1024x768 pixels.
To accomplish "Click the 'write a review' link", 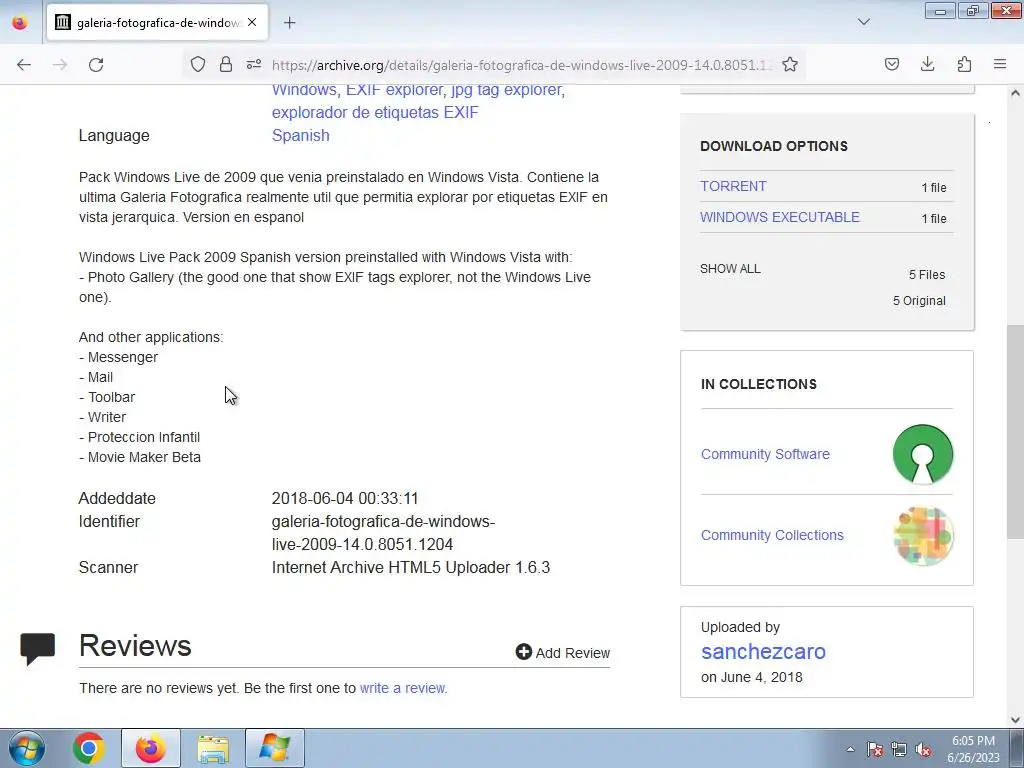I will 403,688.
